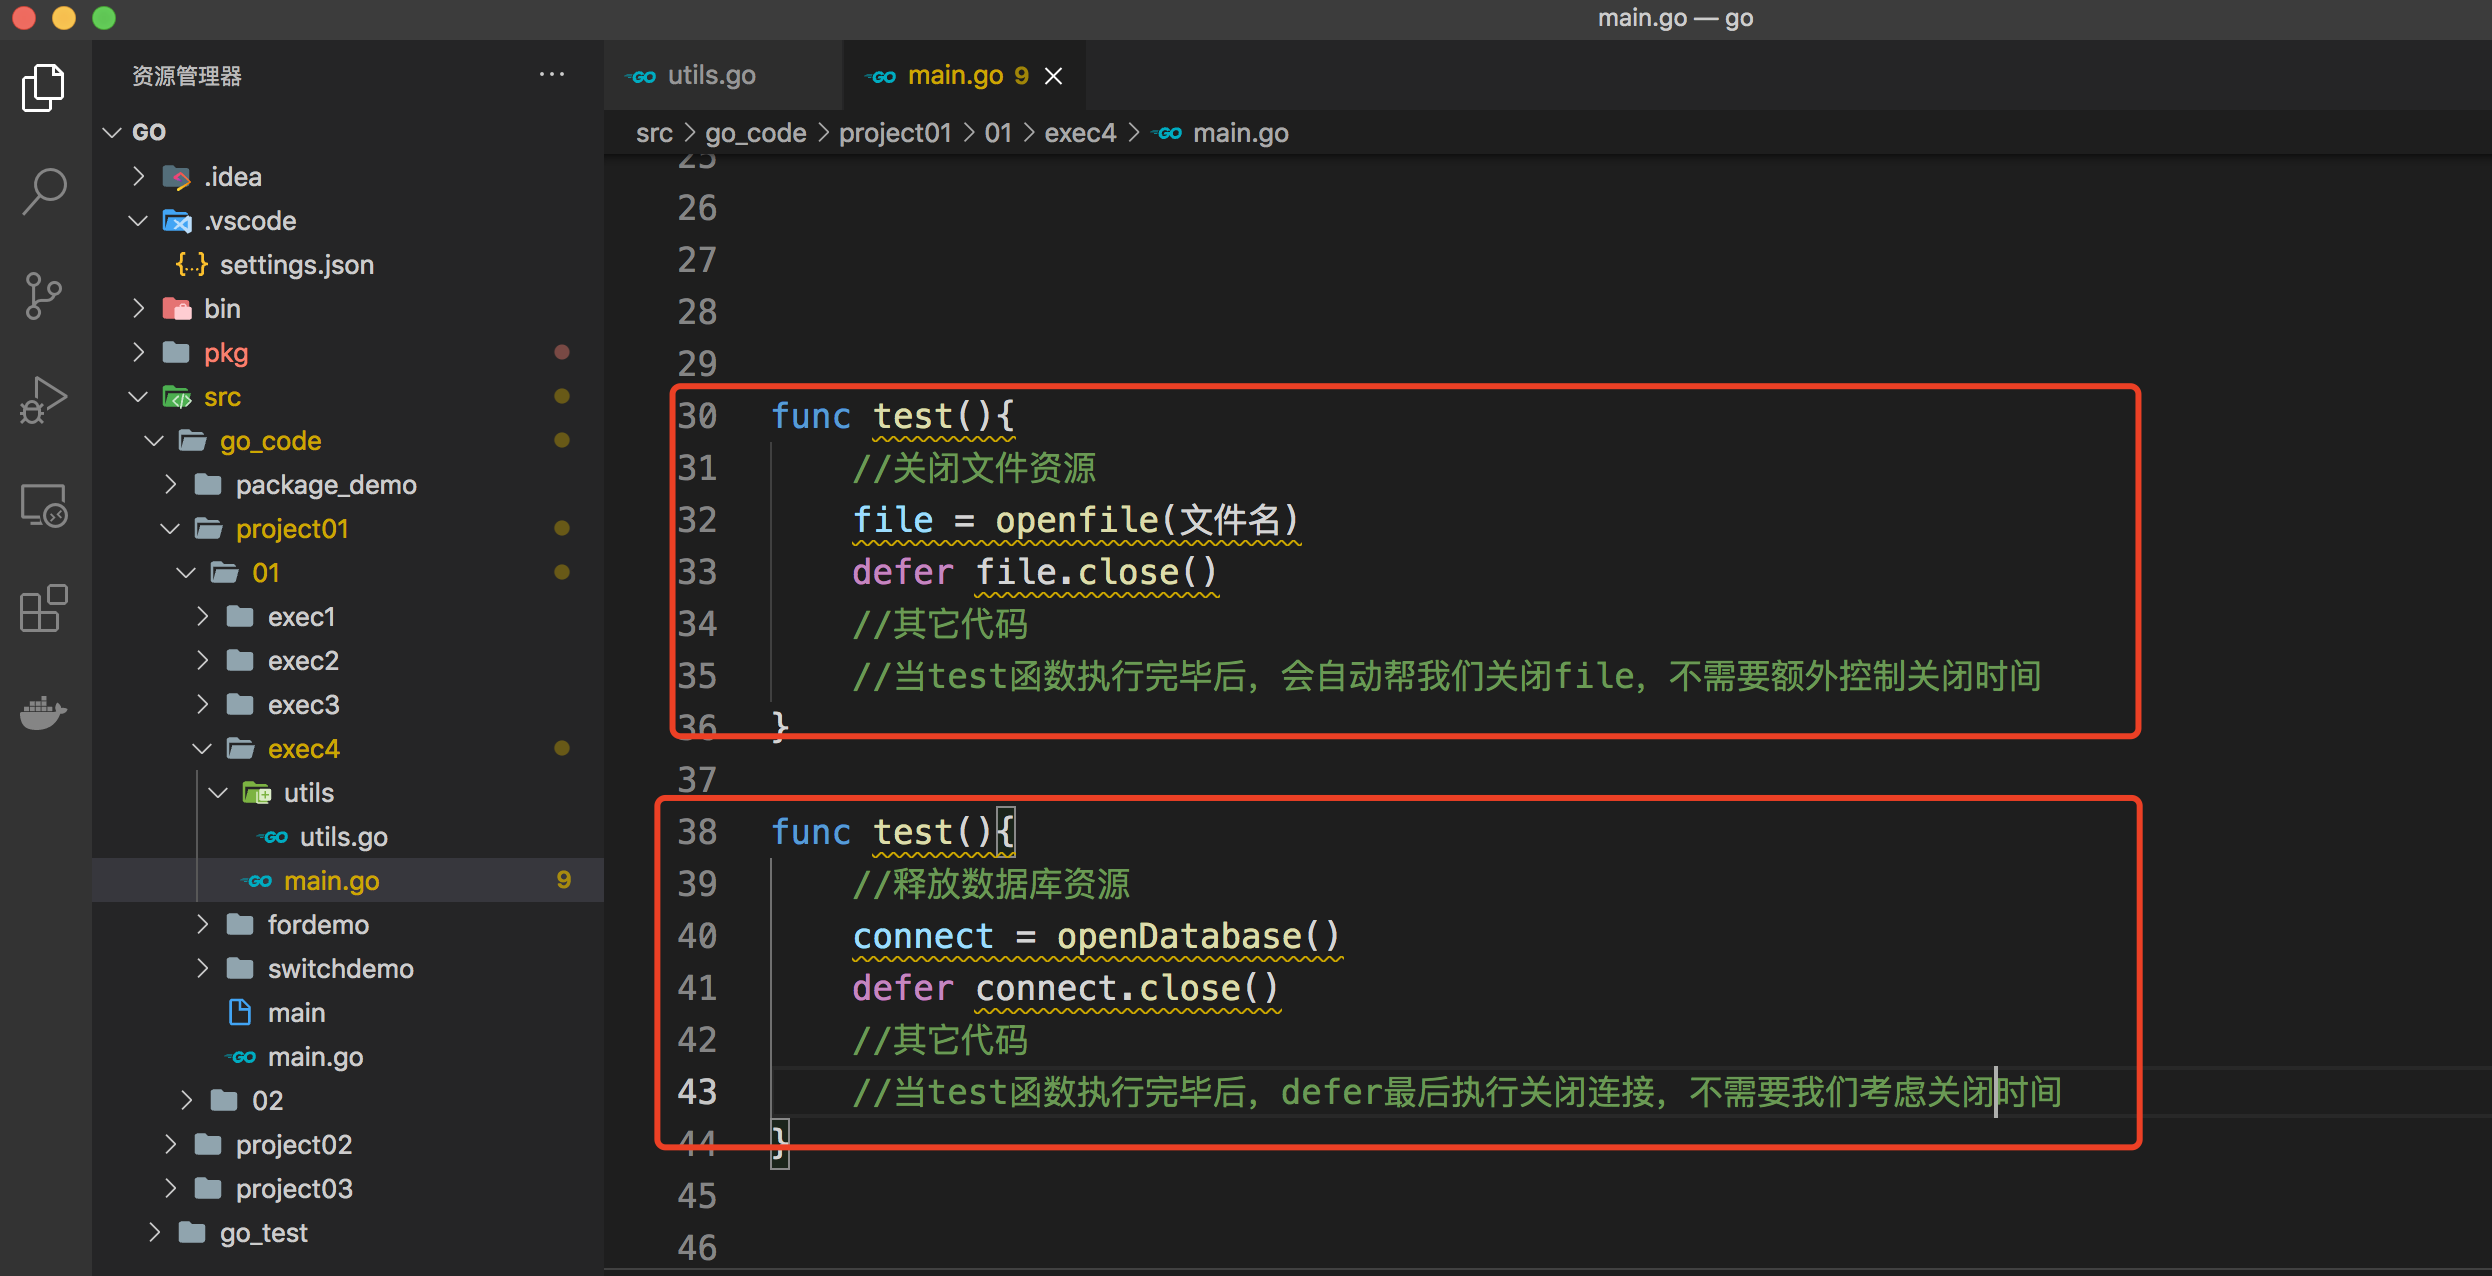Click line number 43 in the gutter
2492x1276 pixels.
click(697, 1091)
